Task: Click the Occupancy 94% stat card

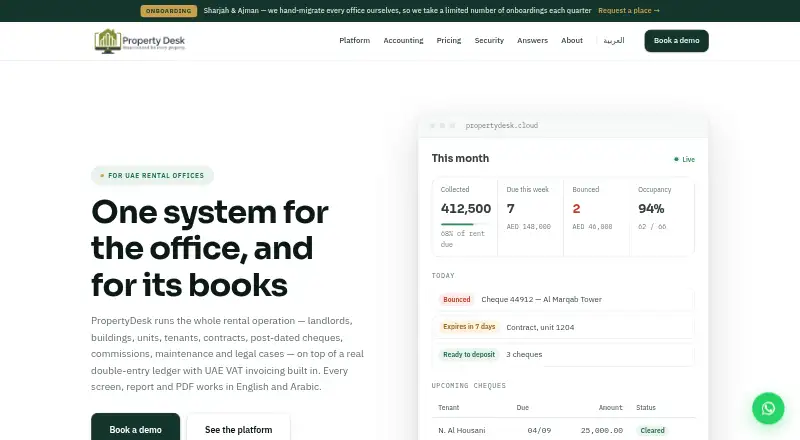Action: (x=662, y=216)
